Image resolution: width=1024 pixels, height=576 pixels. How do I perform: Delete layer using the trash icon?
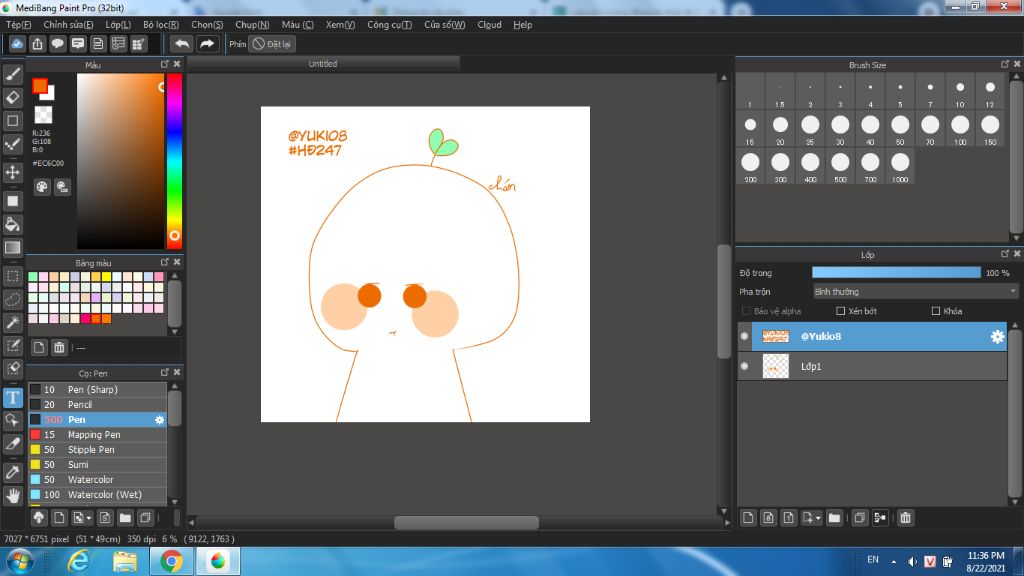coord(905,518)
